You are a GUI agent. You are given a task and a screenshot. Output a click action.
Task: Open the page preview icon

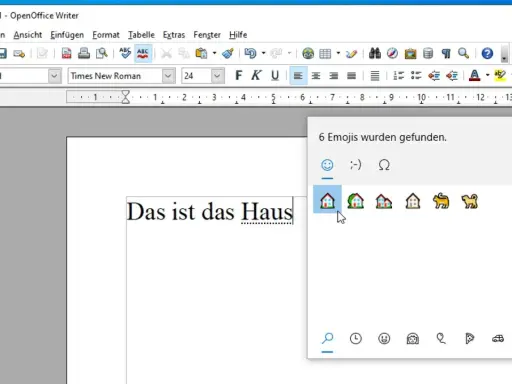tap(102, 53)
